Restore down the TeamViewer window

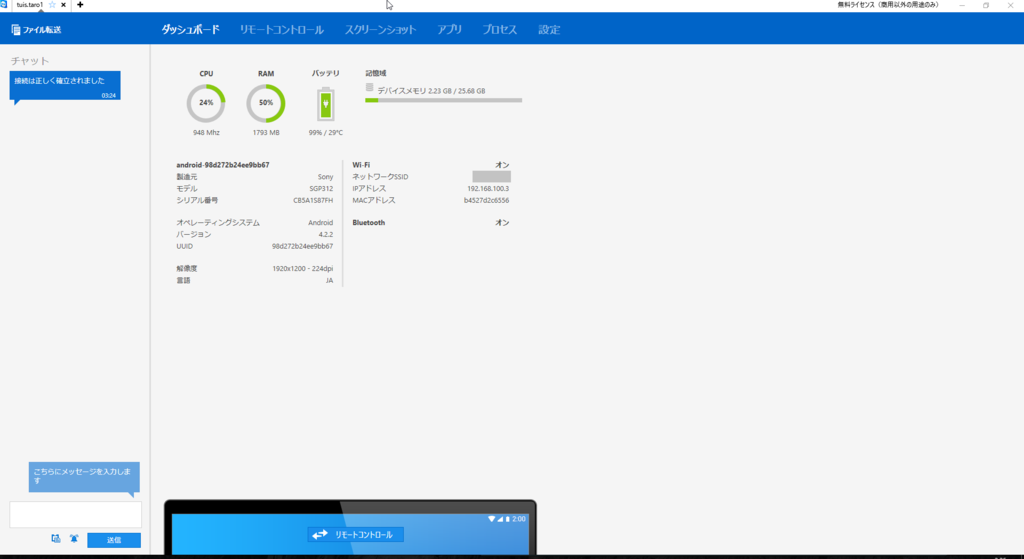tap(986, 5)
